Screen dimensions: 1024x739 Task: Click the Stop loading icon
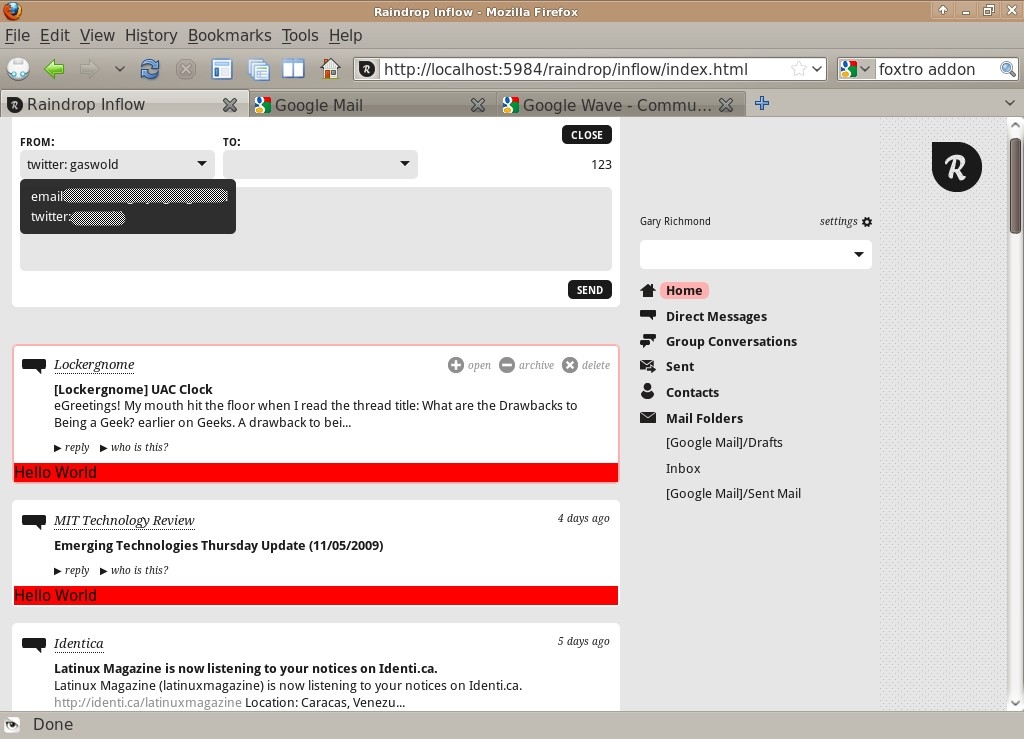186,69
